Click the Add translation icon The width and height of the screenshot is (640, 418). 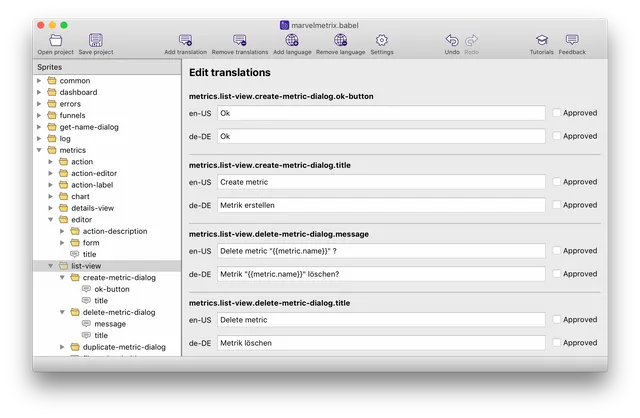[x=185, y=40]
